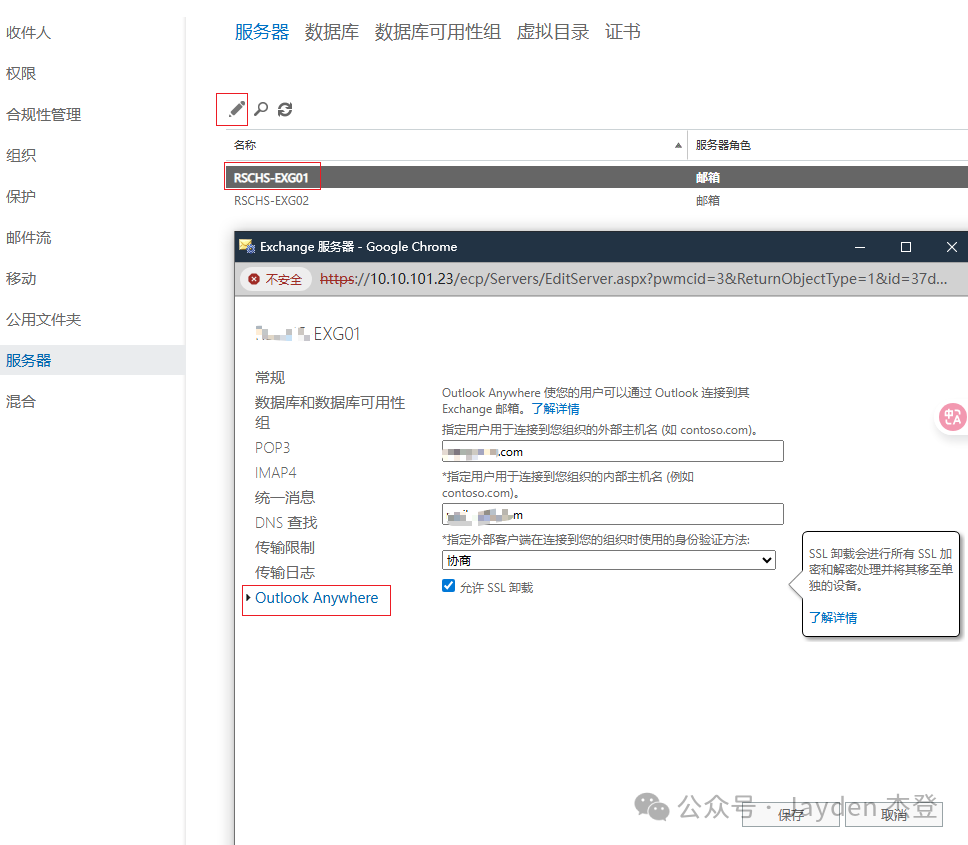Sort list by 名称 column arrow
Image resolution: width=968 pixels, height=845 pixels.
click(x=679, y=145)
